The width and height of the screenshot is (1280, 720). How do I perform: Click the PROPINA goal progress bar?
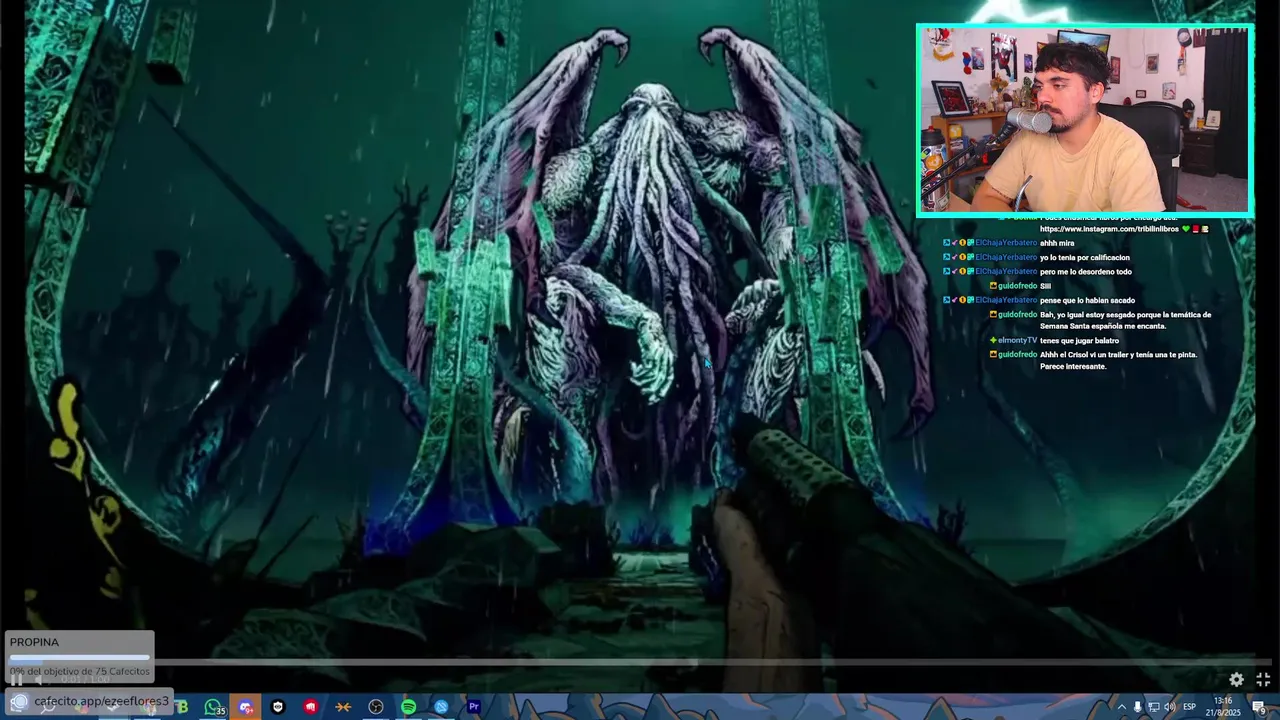tap(79, 657)
